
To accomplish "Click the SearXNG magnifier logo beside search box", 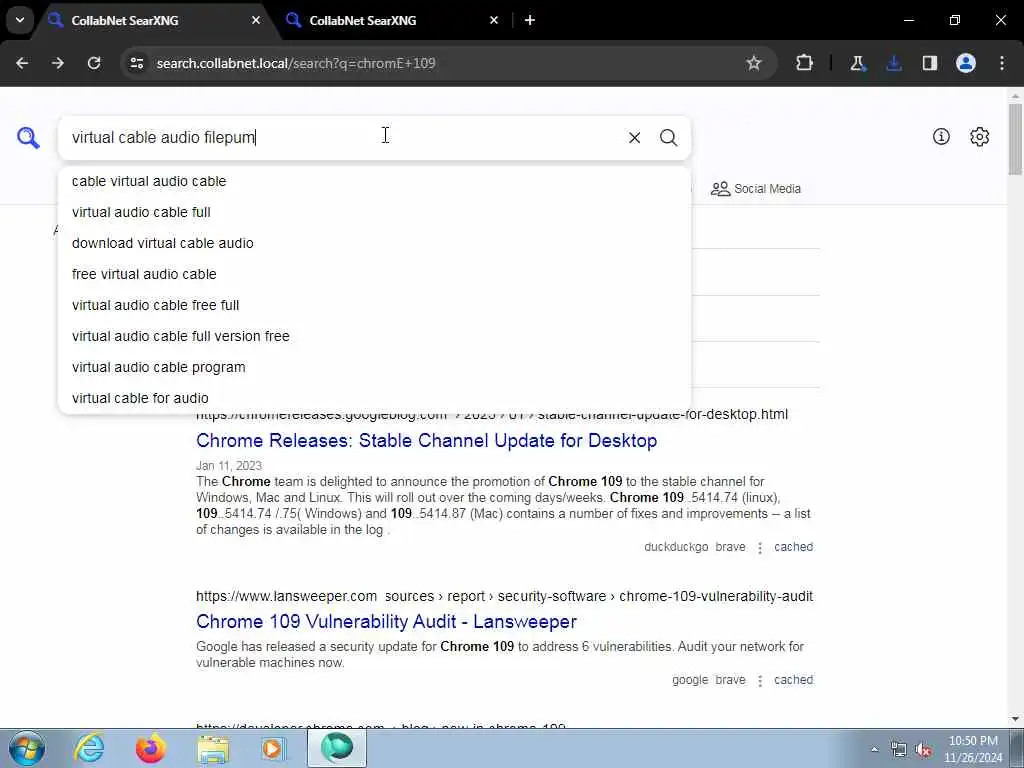I will pyautogui.click(x=28, y=138).
